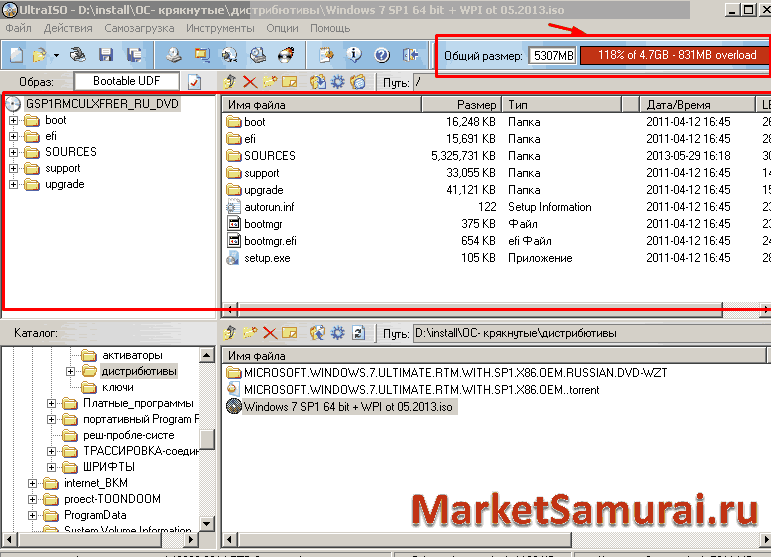Open the Опции menu
771x557 pixels.
coord(282,28)
